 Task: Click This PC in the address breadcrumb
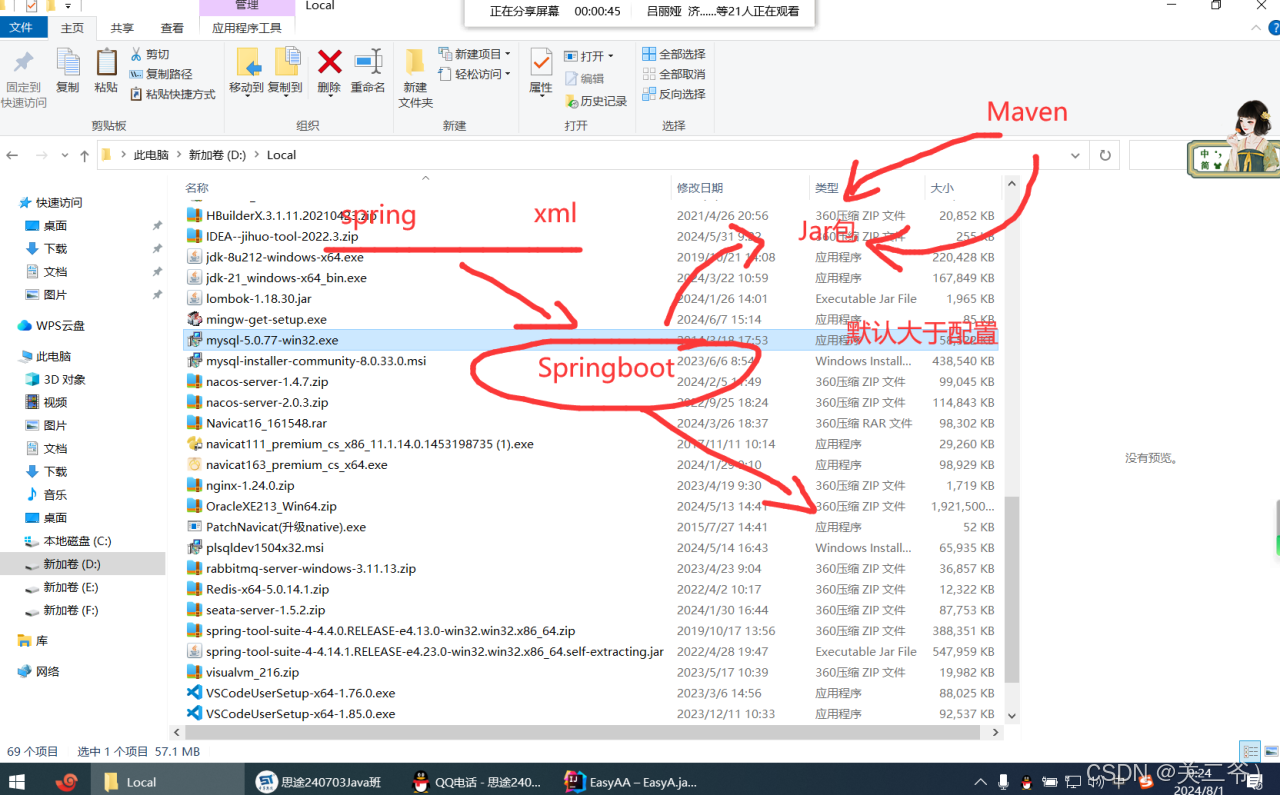click(x=151, y=155)
